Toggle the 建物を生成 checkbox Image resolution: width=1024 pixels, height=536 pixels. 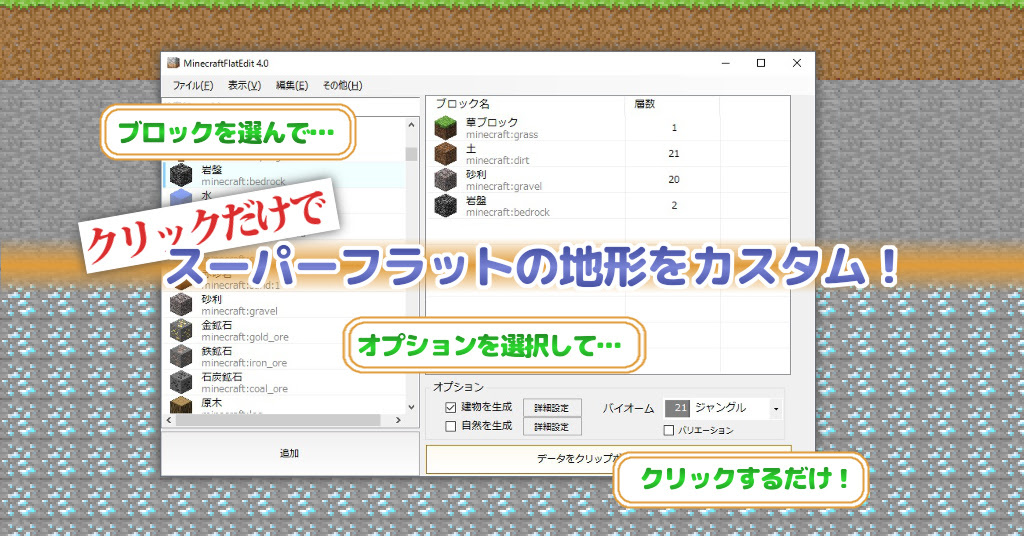(x=451, y=407)
